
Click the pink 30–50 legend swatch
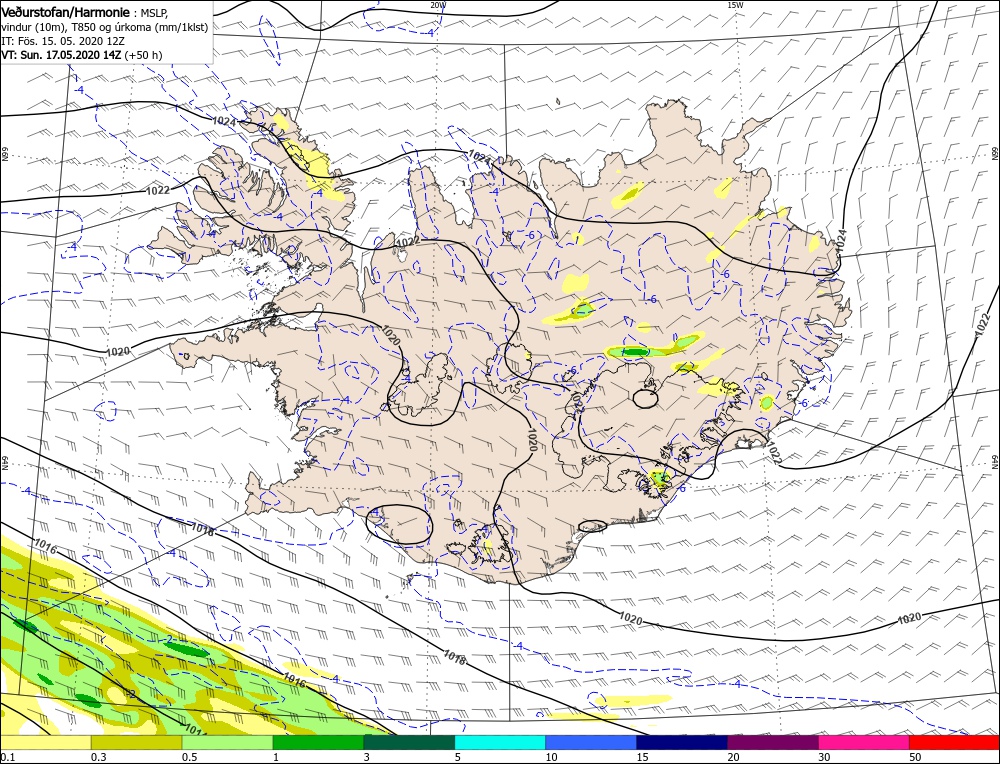(x=864, y=742)
